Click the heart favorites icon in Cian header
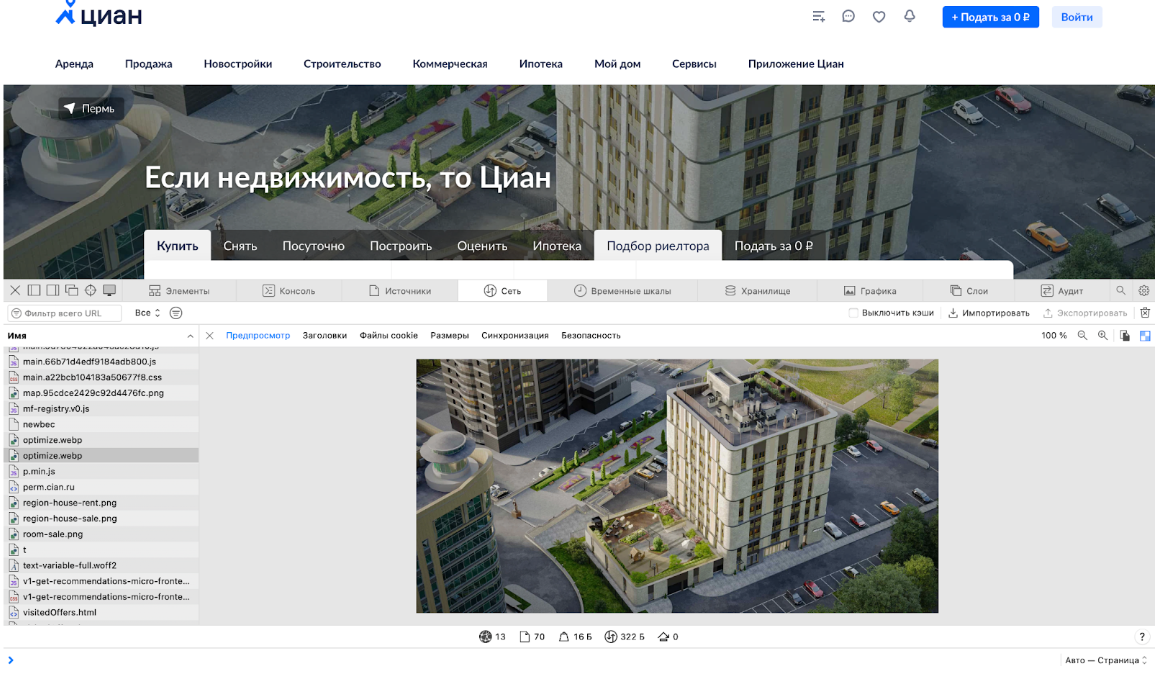The height and width of the screenshot is (675, 1158). click(x=879, y=16)
